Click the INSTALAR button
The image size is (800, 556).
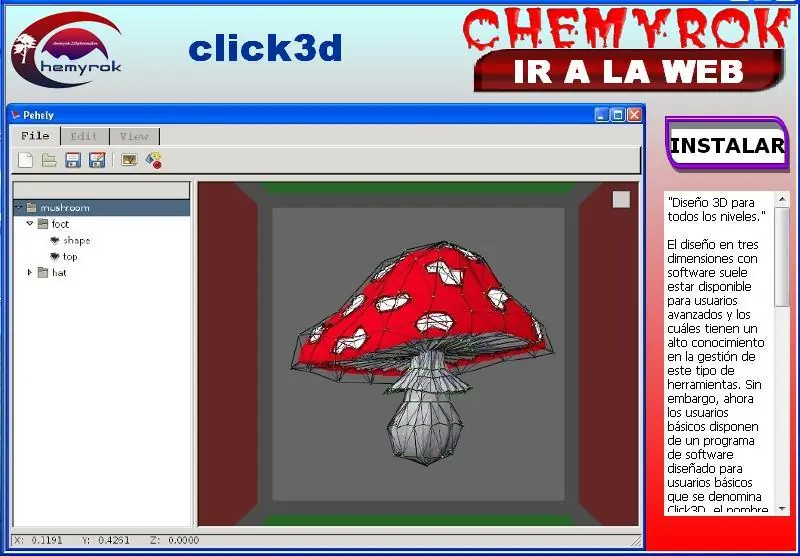tap(727, 144)
